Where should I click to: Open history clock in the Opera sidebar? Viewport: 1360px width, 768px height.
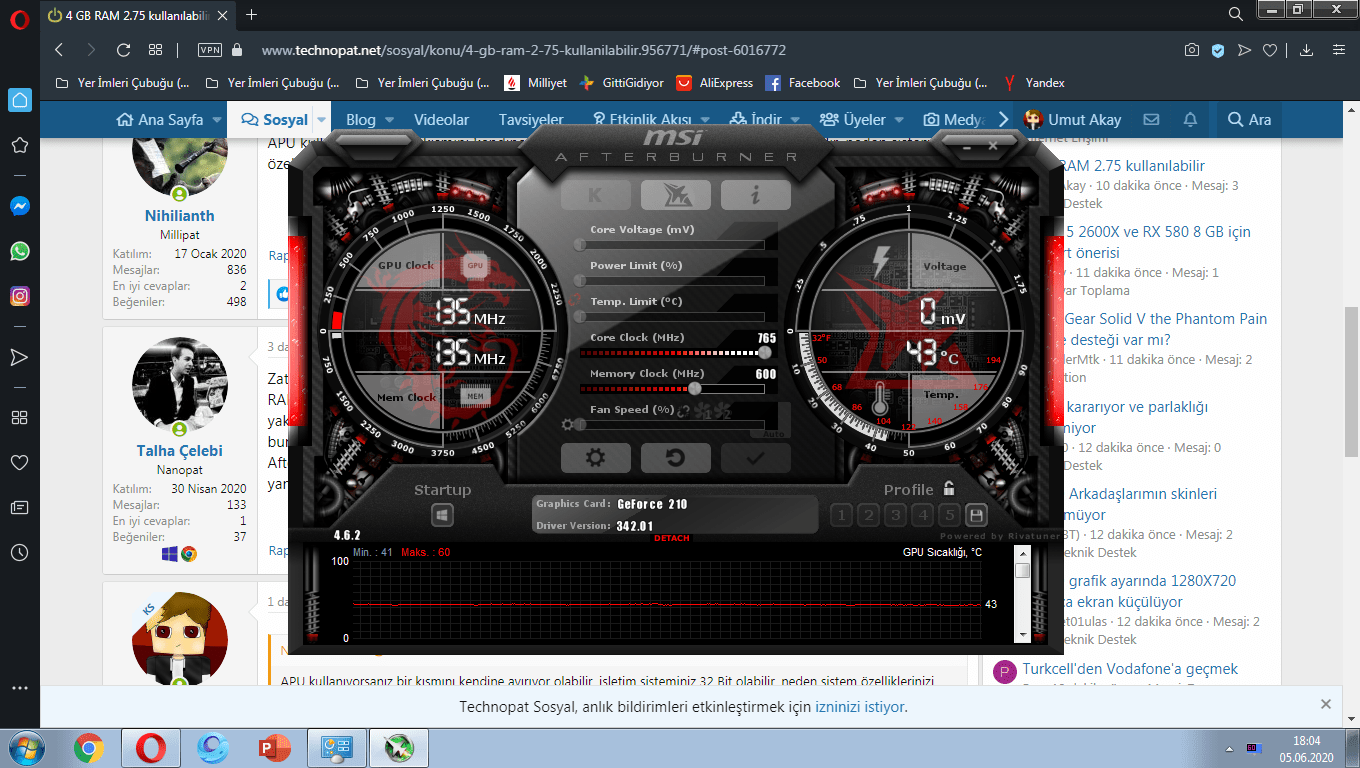(19, 552)
